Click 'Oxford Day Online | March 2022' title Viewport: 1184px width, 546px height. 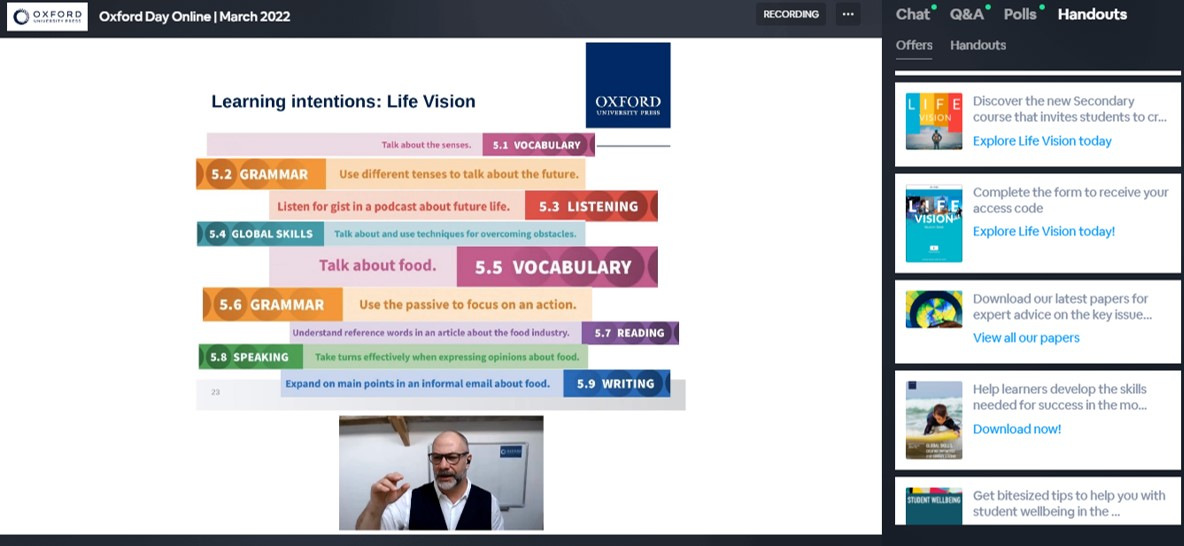click(194, 16)
